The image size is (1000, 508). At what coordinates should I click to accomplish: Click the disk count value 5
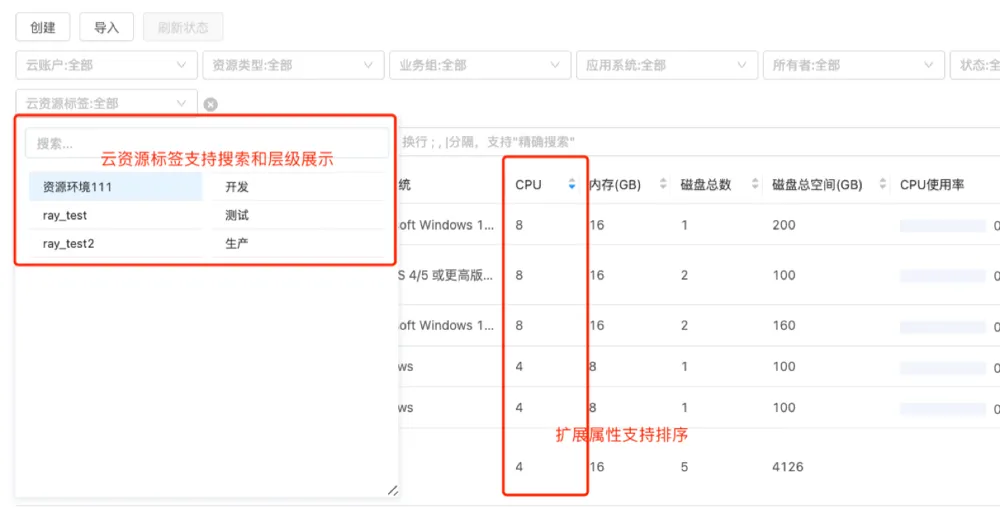[684, 467]
